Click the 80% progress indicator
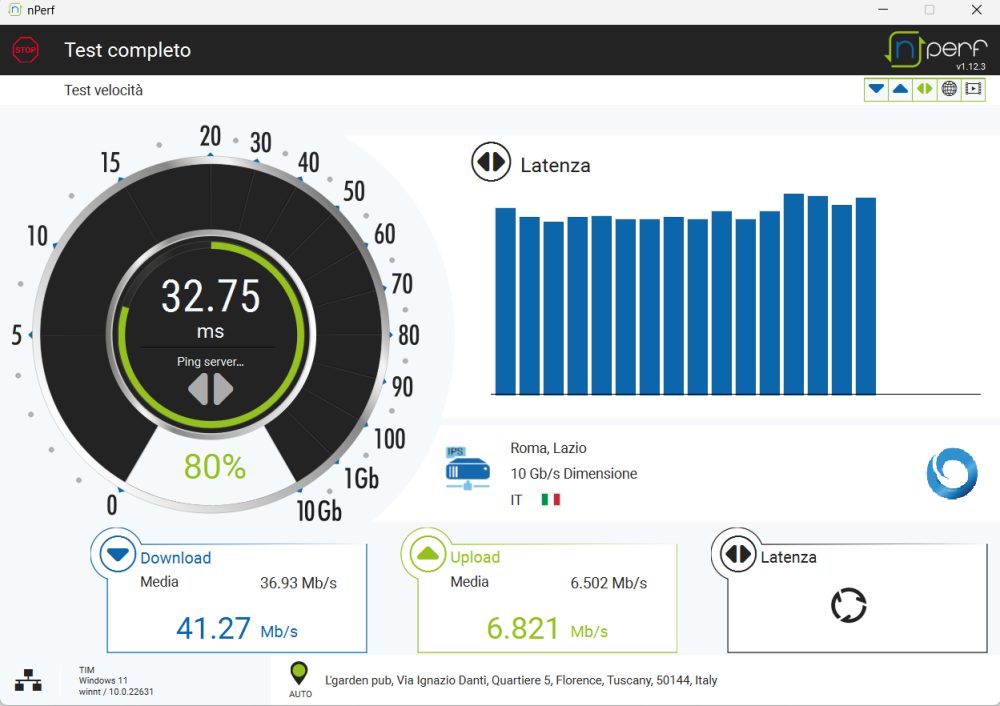This screenshot has height=706, width=1000. (215, 466)
